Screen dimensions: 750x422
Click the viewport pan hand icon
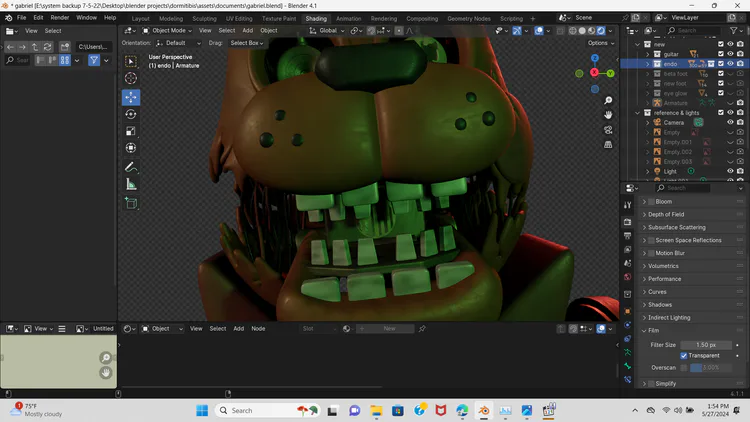[x=608, y=115]
